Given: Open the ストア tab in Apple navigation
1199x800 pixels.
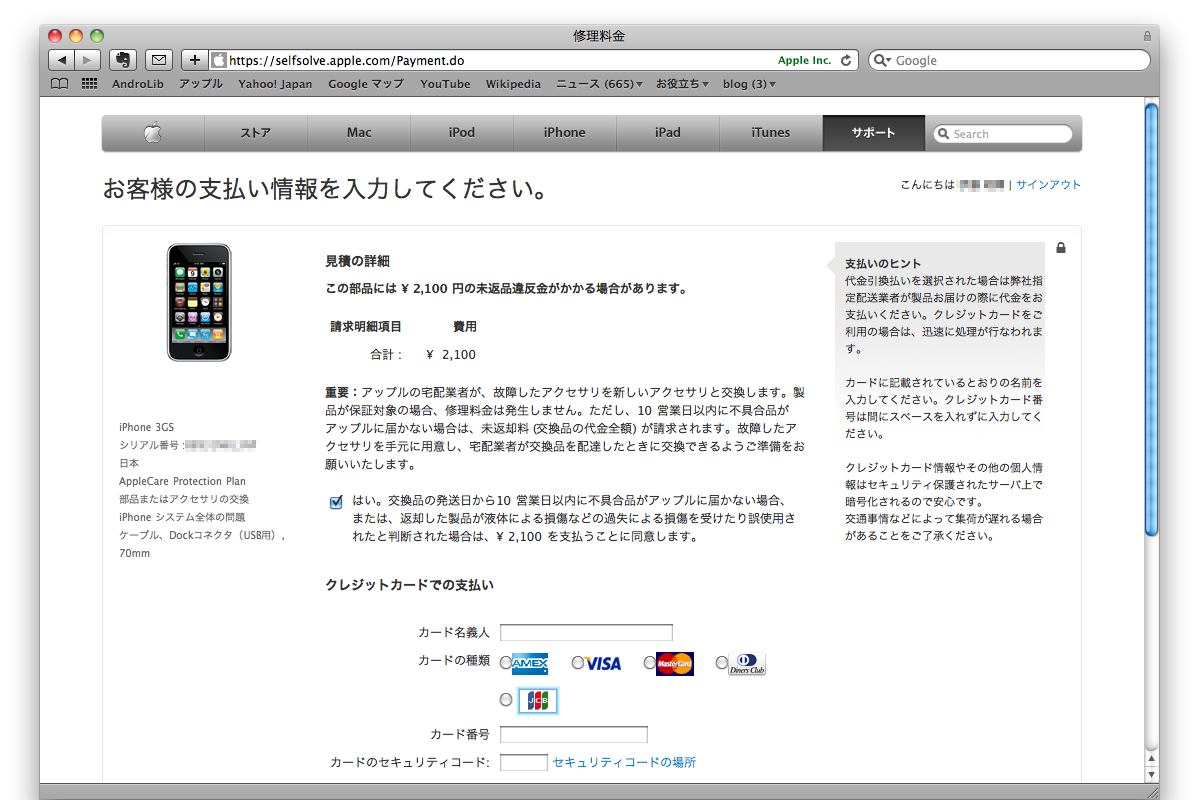Looking at the screenshot, I should pyautogui.click(x=255, y=133).
